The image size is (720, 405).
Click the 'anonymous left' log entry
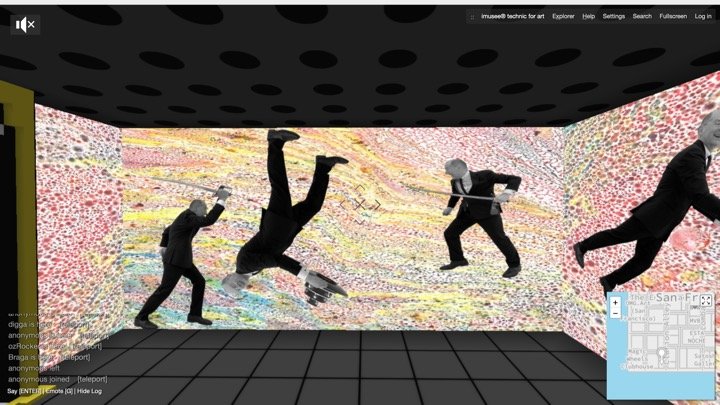(x=34, y=368)
